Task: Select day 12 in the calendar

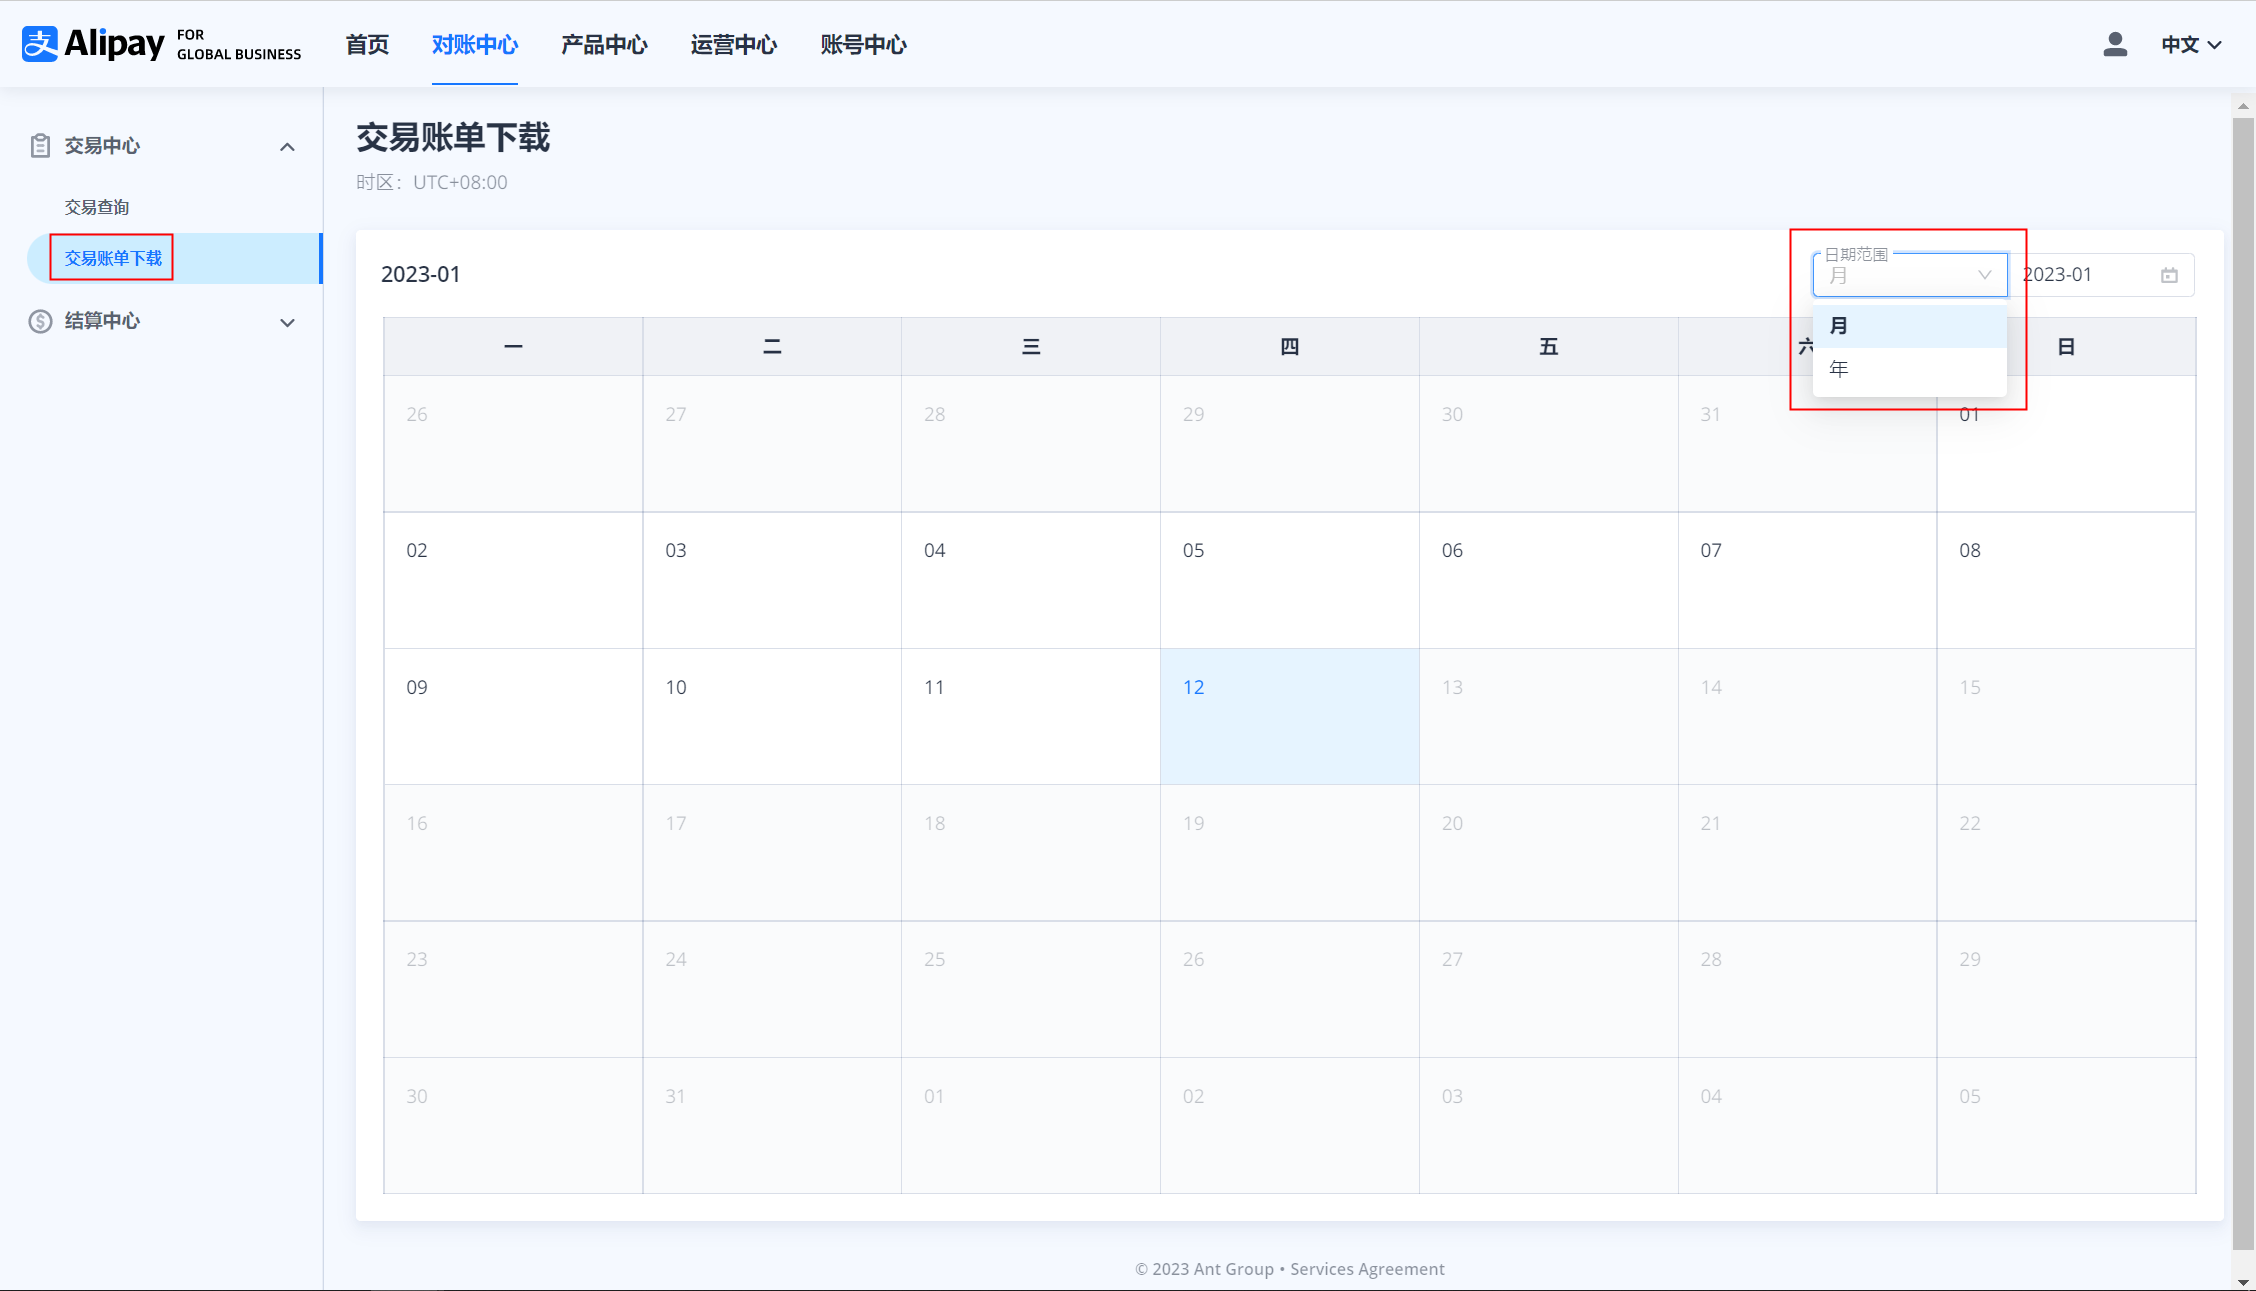Action: 1289,716
